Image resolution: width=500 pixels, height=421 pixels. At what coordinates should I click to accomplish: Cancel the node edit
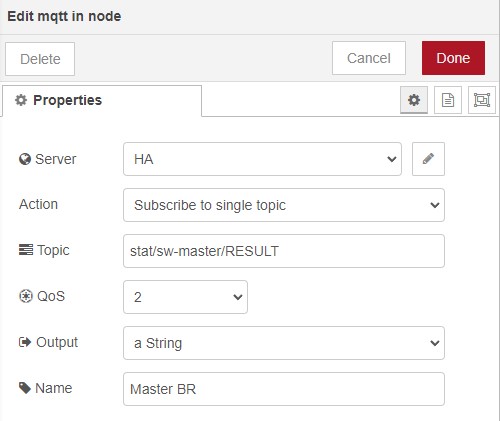pos(369,58)
